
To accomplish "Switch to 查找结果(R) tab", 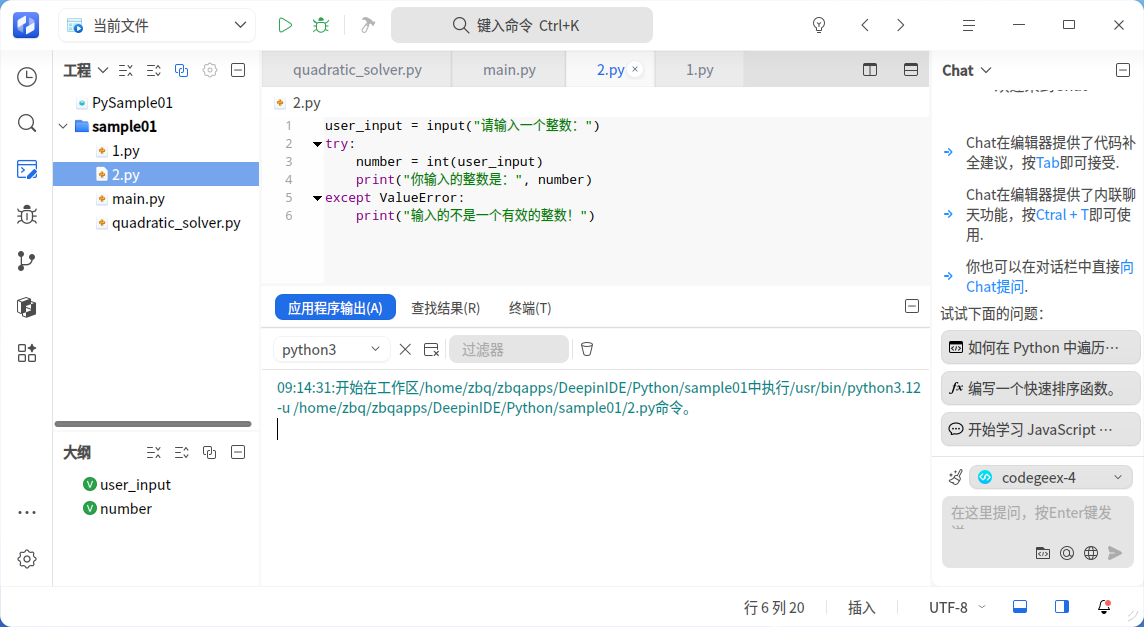I will coord(445,308).
